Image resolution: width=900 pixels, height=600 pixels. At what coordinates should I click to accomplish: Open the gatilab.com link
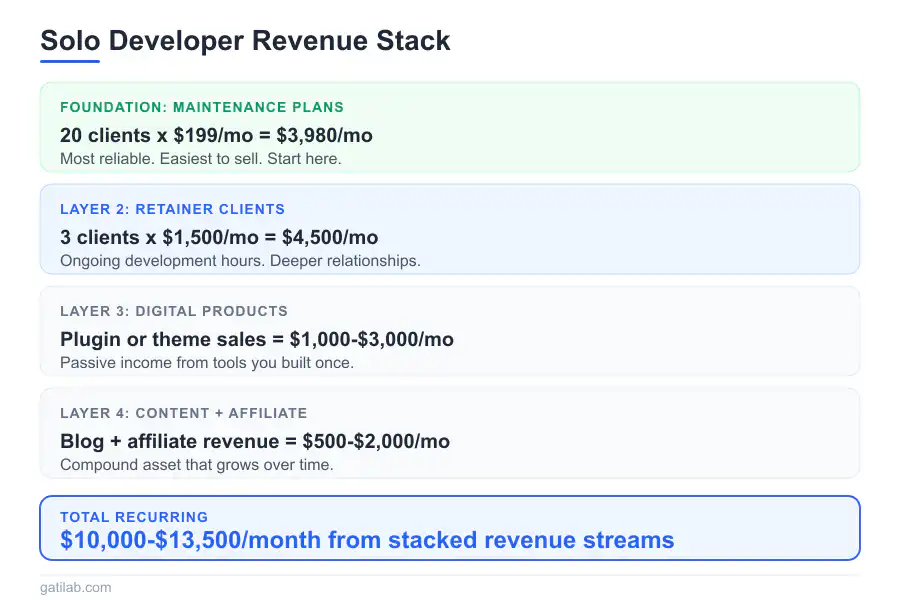[75, 587]
